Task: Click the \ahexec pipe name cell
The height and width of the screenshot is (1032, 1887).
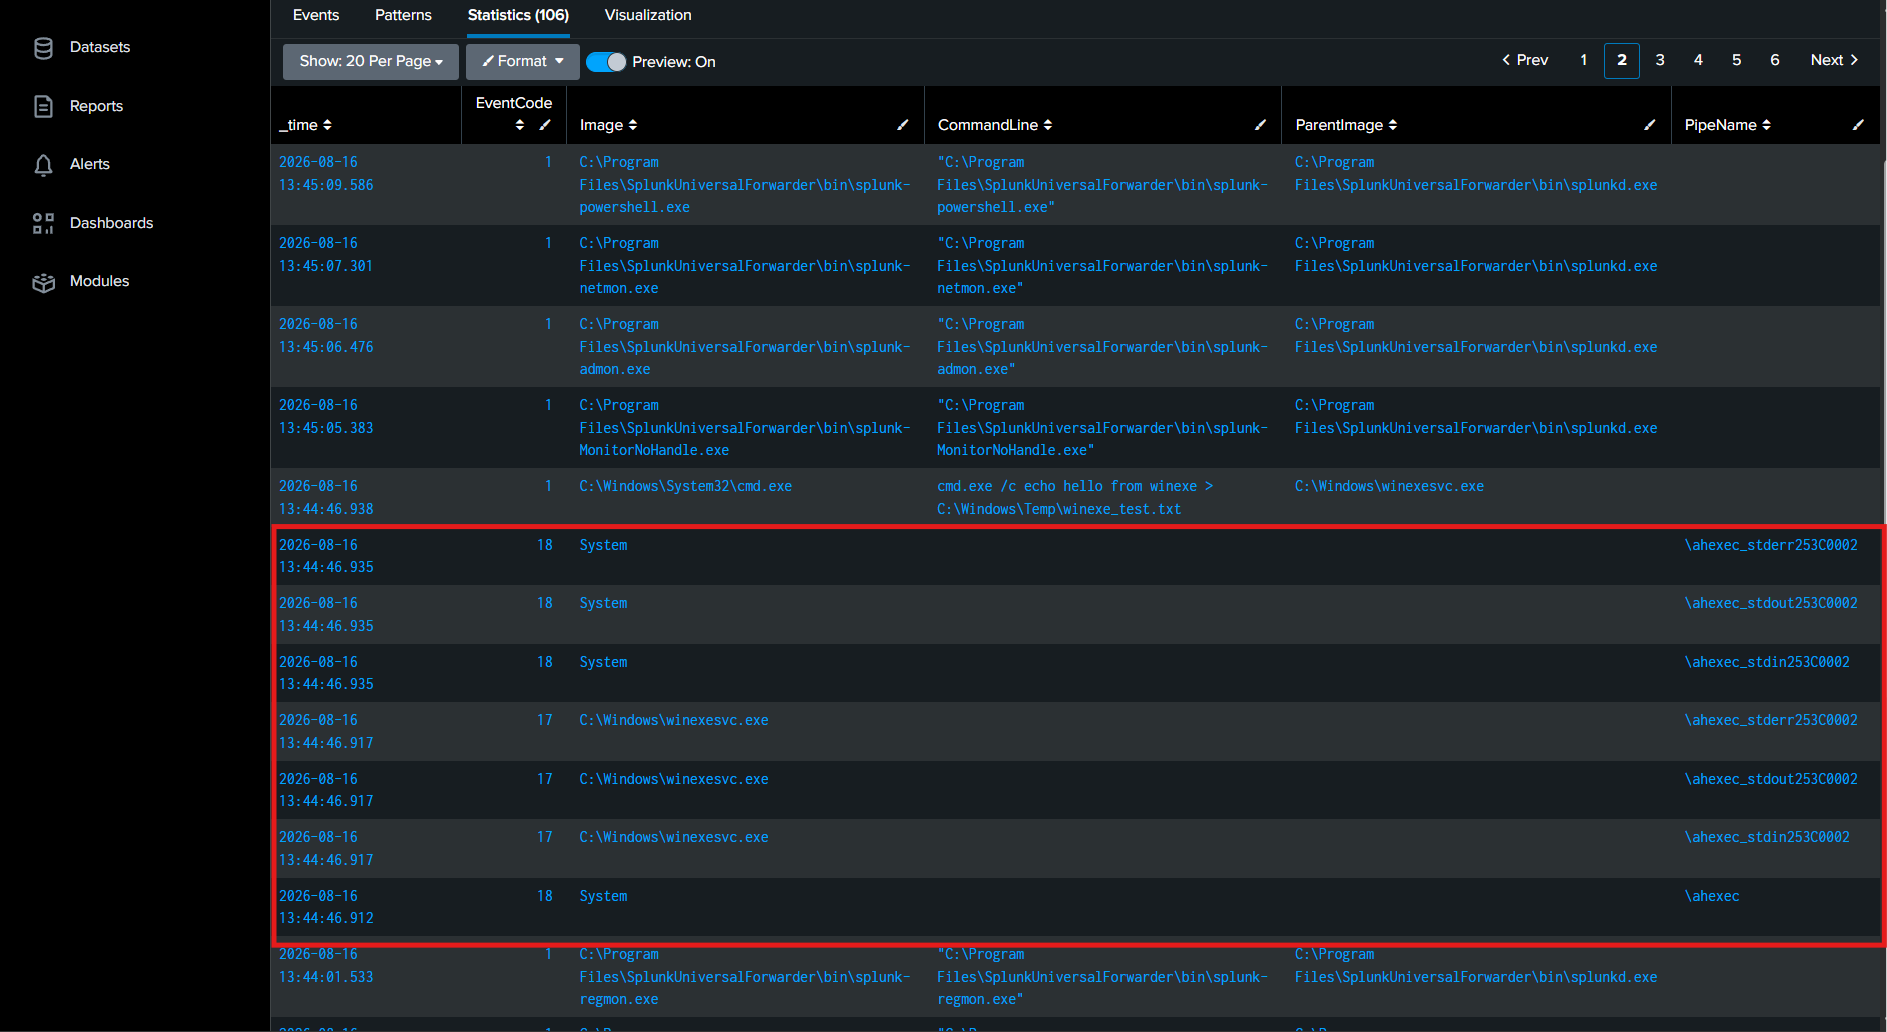Action: tap(1711, 896)
